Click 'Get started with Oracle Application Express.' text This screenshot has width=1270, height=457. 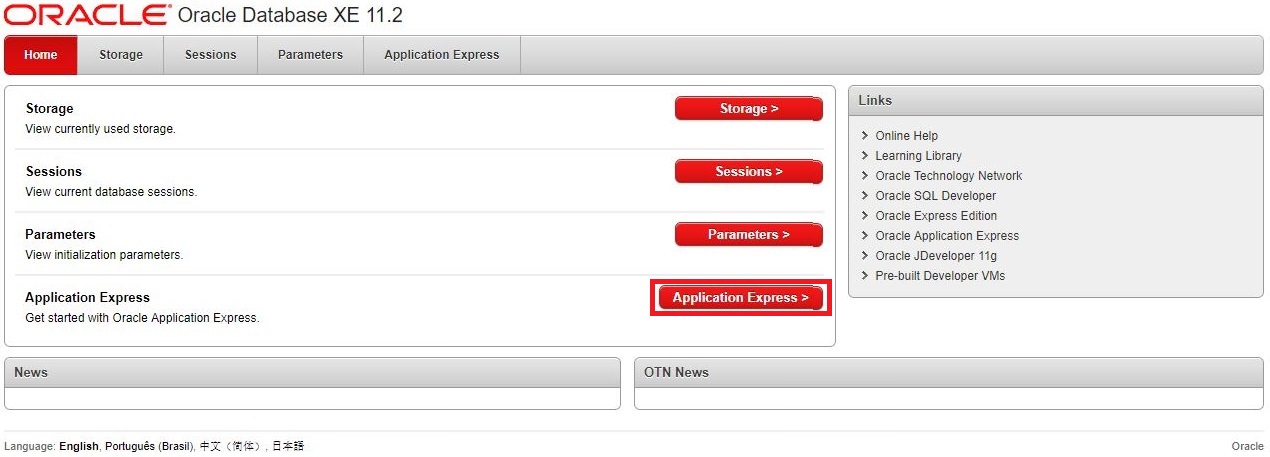142,318
